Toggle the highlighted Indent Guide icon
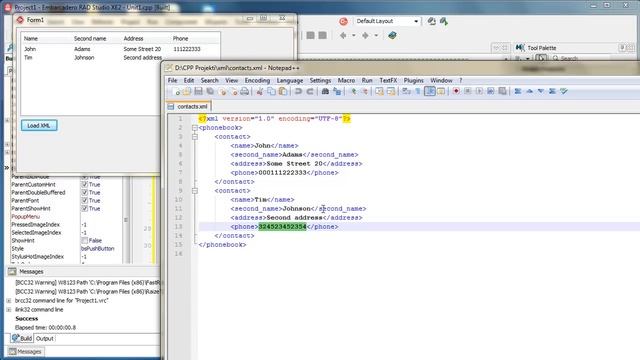This screenshot has width=640, height=360. 429,92
